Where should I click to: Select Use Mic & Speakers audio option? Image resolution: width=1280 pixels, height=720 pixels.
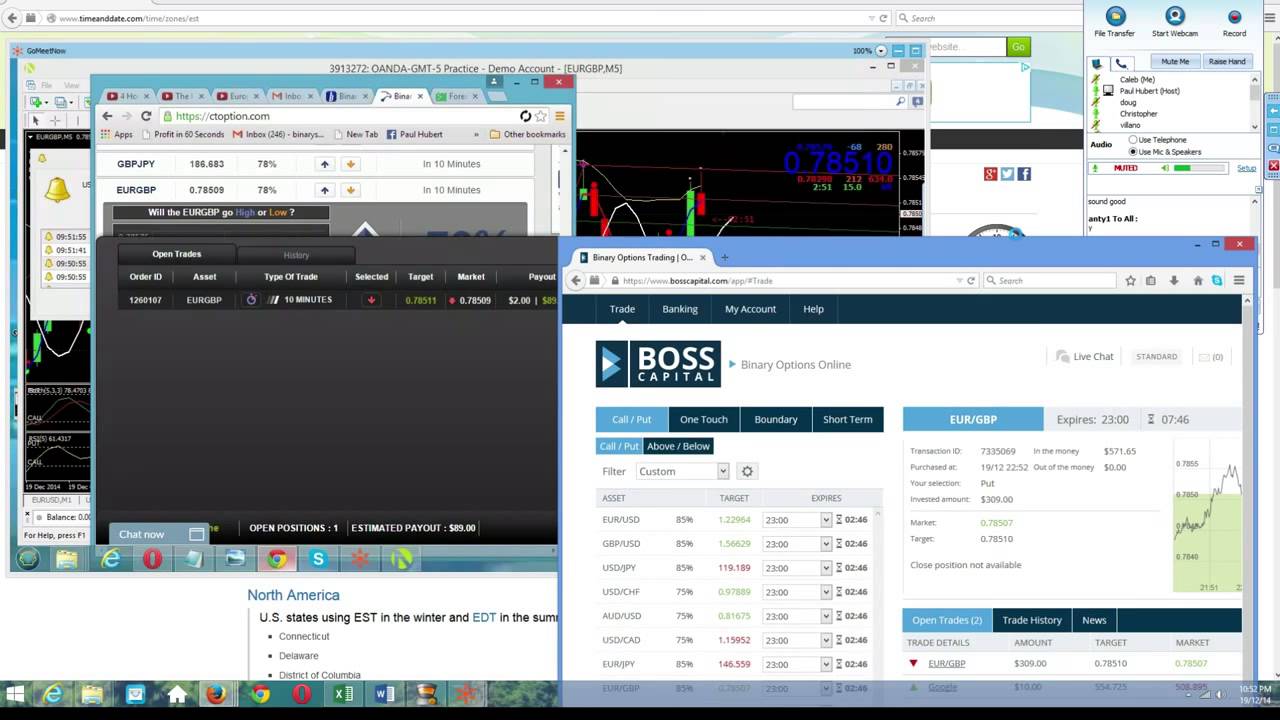tap(1133, 152)
